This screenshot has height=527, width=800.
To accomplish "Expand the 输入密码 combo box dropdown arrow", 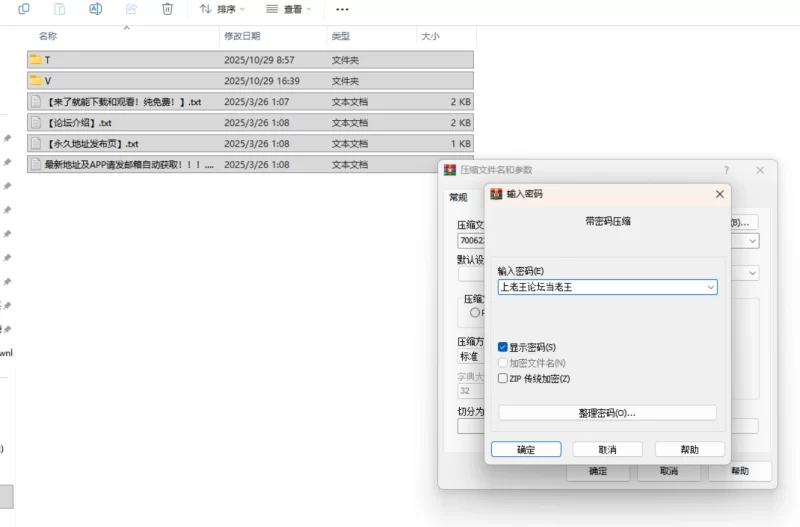I will [x=710, y=287].
